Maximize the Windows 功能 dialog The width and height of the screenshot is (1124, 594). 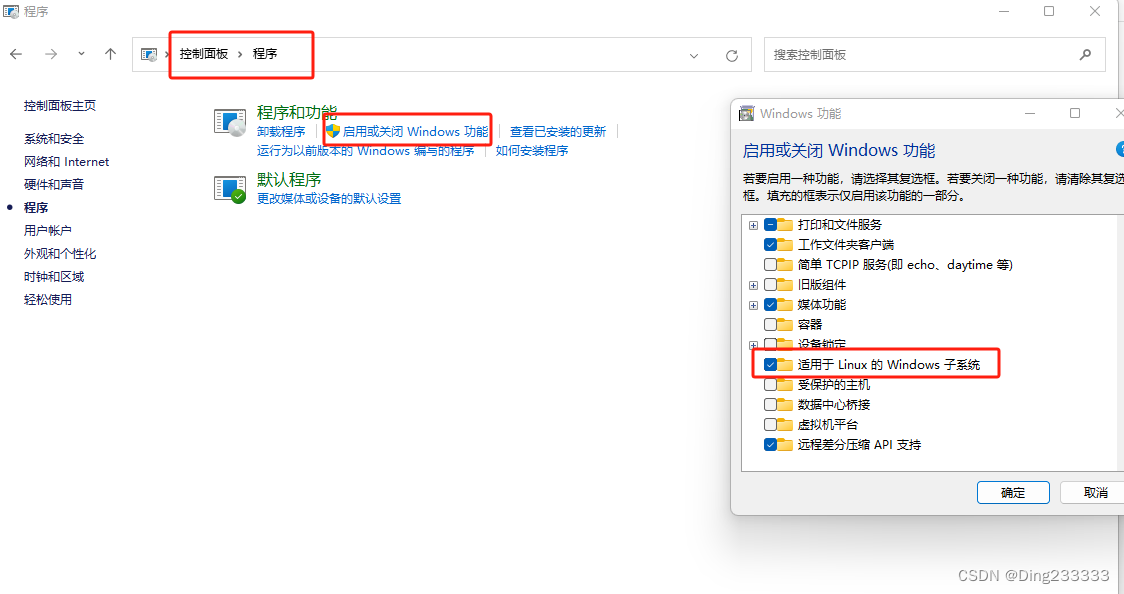pyautogui.click(x=1075, y=113)
